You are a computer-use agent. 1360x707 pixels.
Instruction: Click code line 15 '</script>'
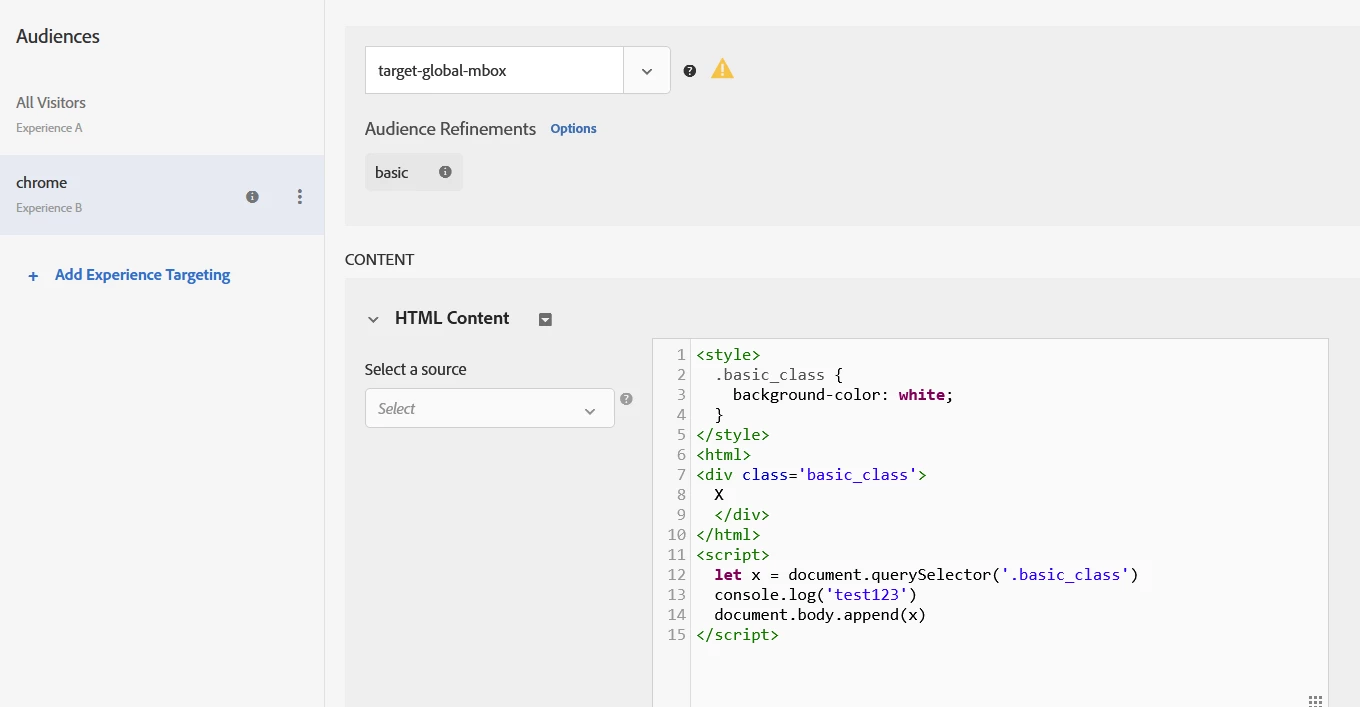pos(737,635)
